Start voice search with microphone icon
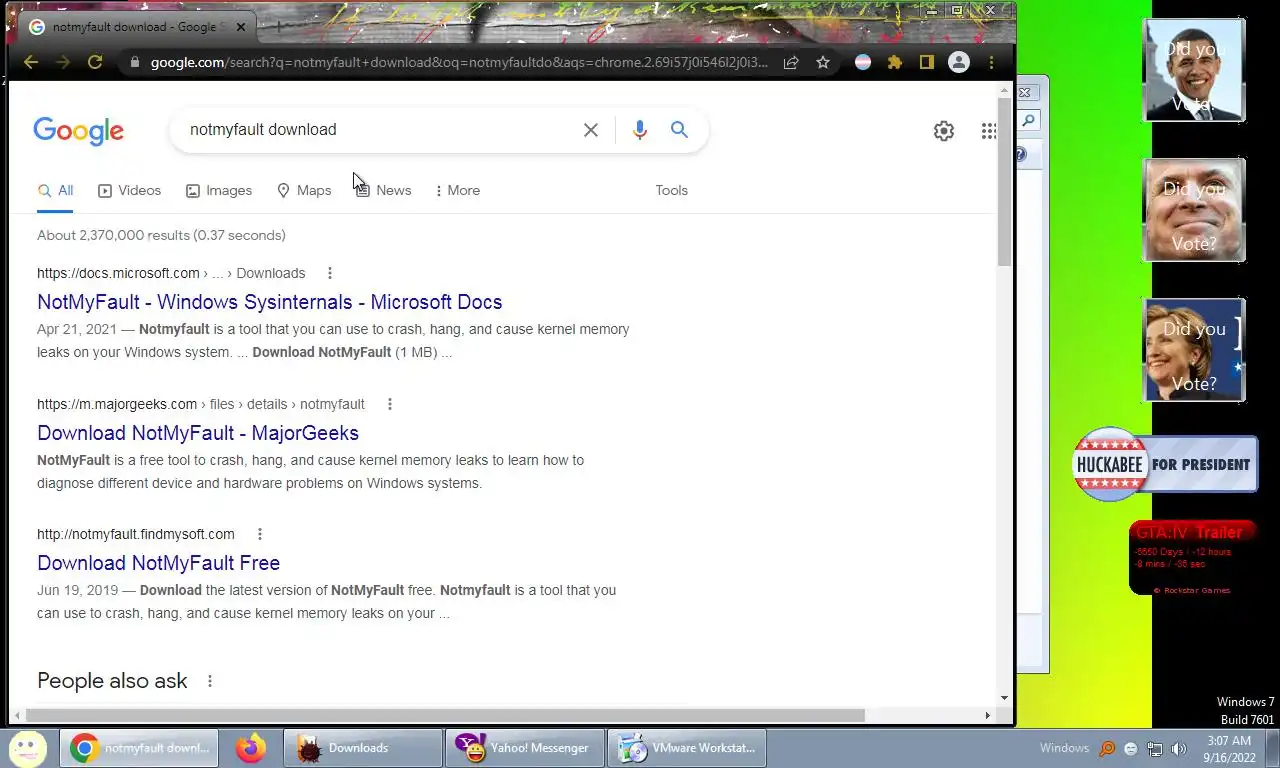 (x=640, y=130)
